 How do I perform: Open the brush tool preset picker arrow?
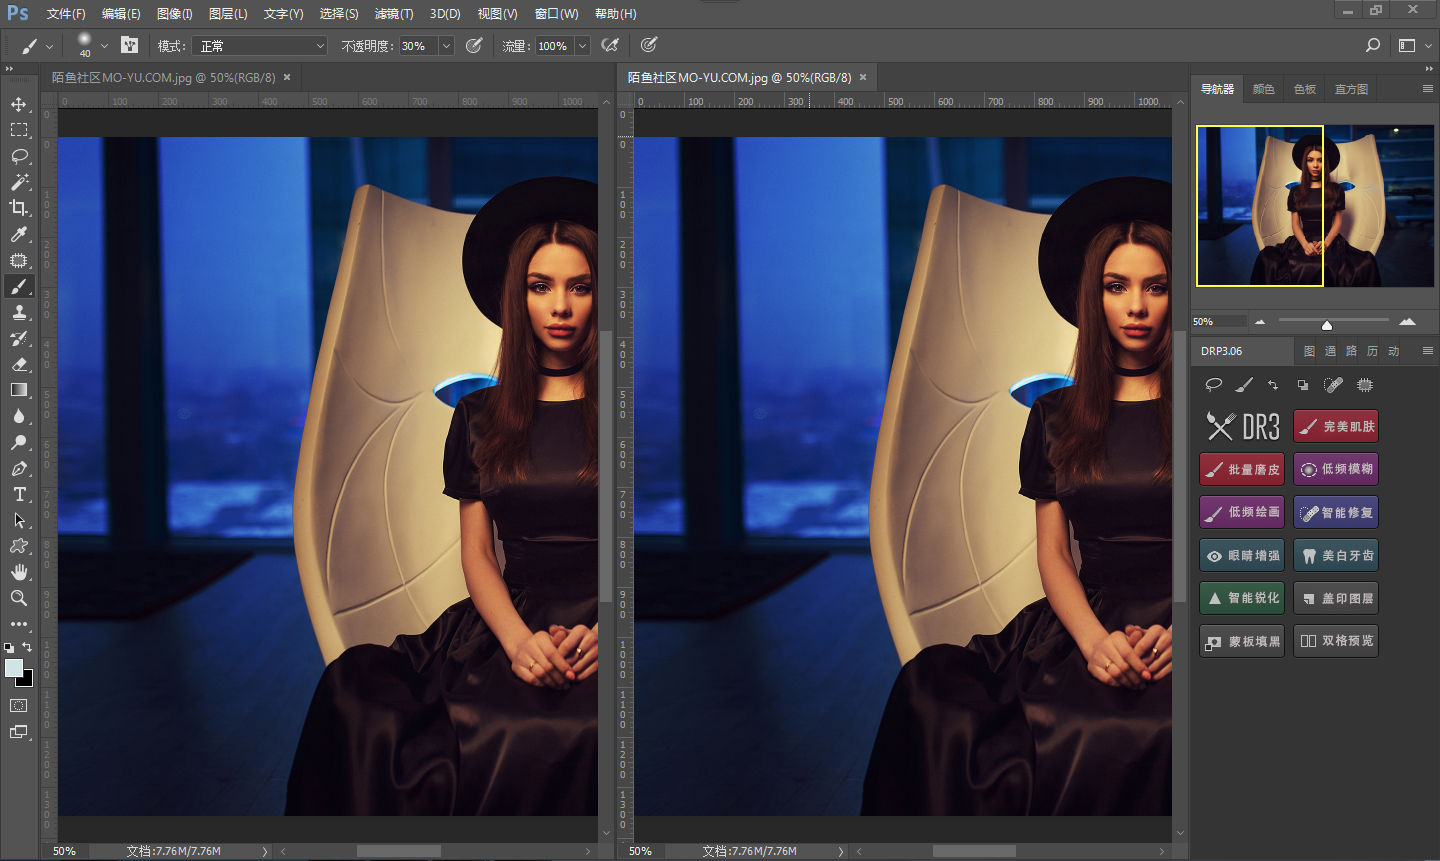(x=49, y=46)
